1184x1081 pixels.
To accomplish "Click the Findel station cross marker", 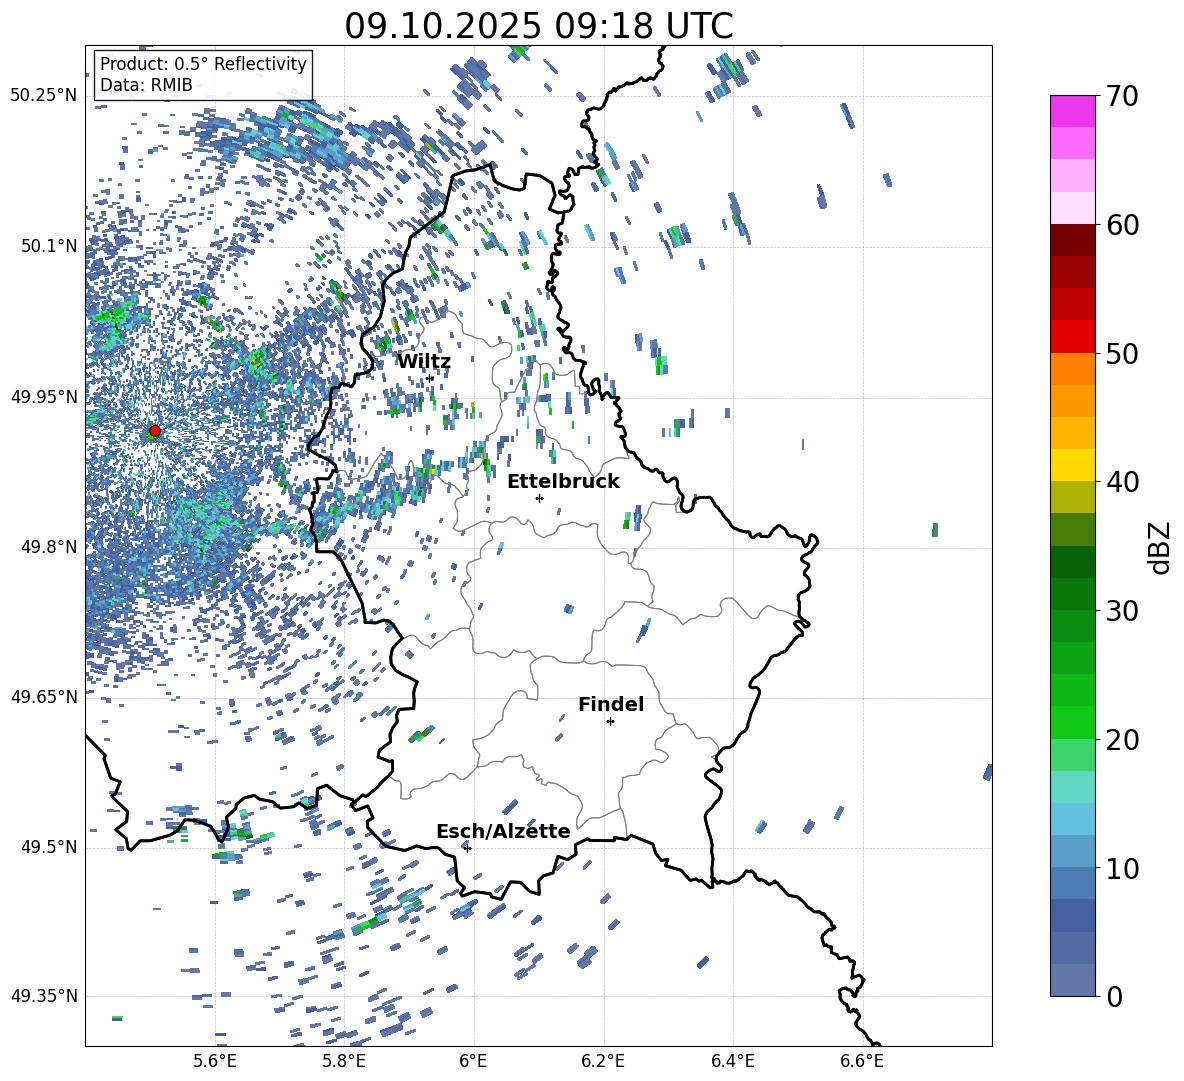I will point(610,721).
